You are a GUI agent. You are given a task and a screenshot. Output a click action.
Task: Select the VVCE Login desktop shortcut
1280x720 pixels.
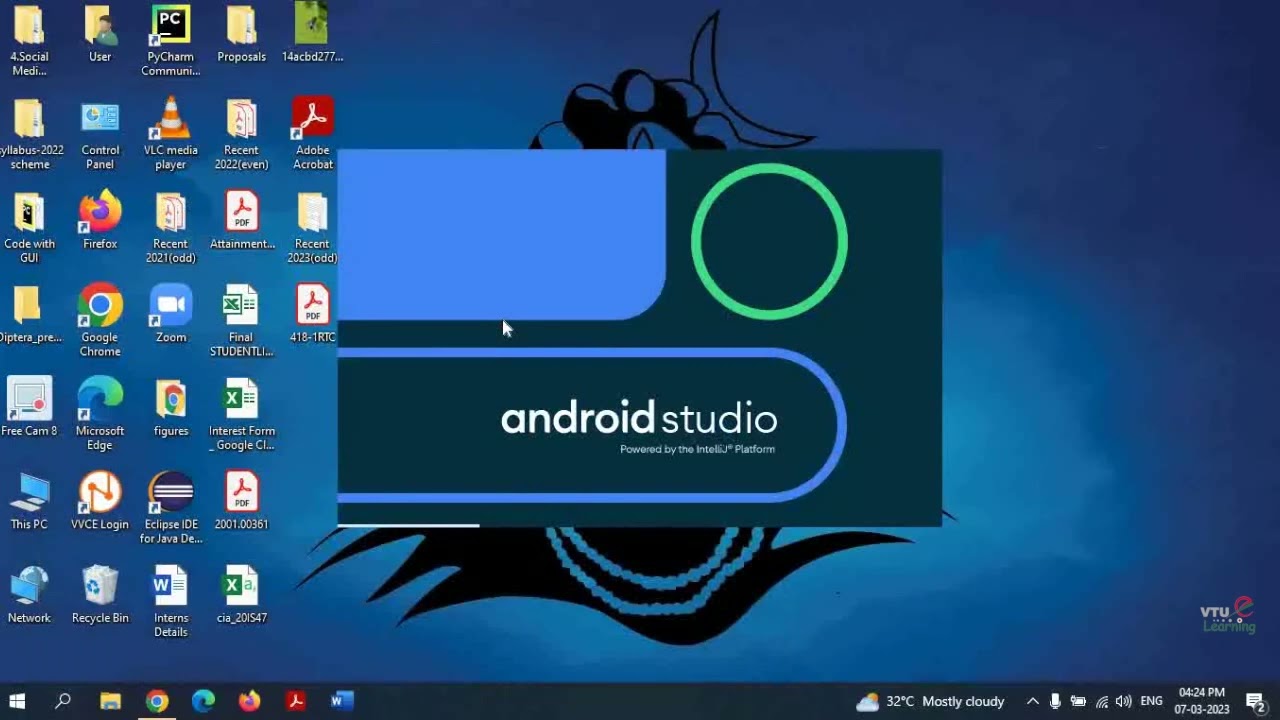[100, 501]
